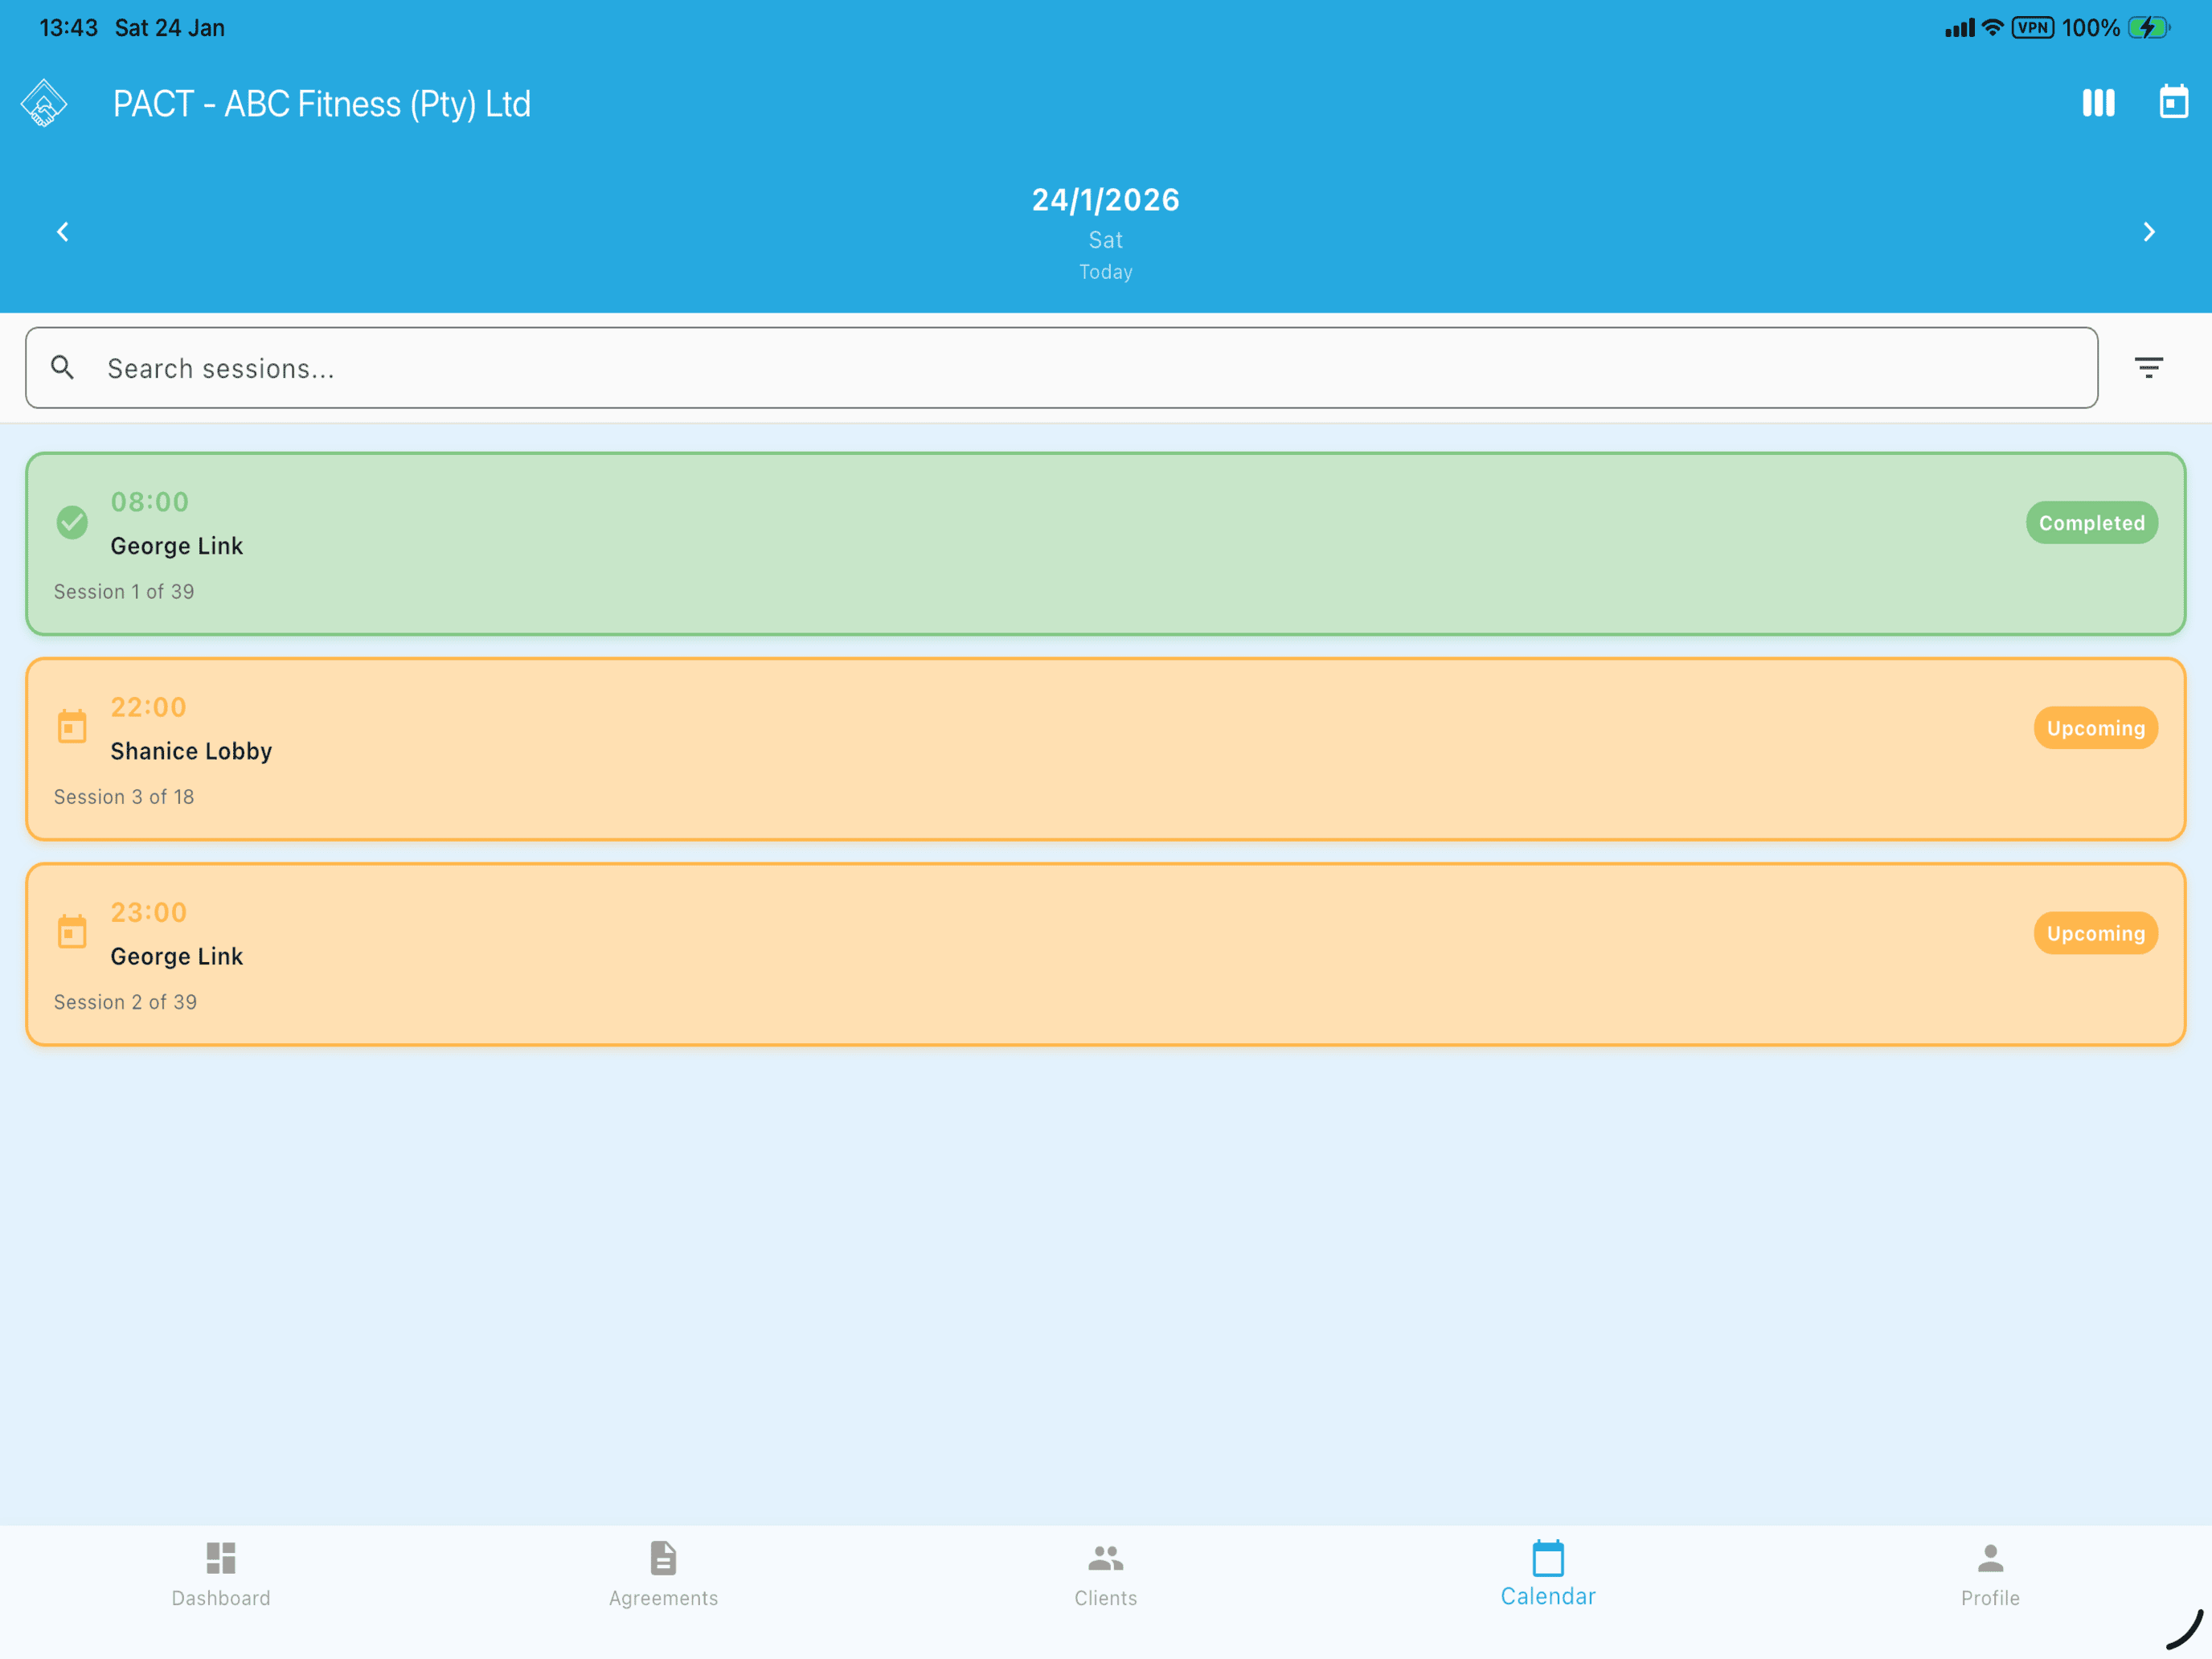
Task: Open the Shanice Lobby session card
Action: (1105, 749)
